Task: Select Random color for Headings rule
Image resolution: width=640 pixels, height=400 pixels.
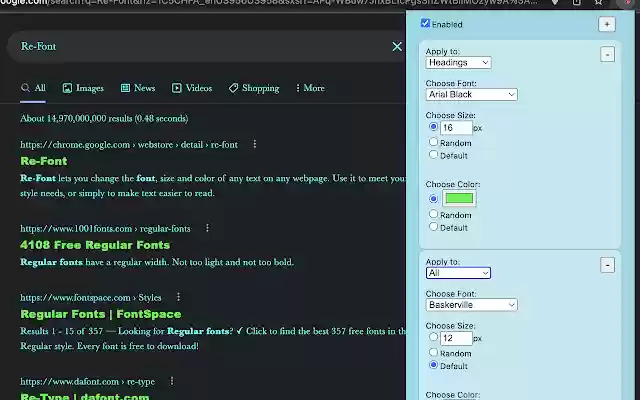Action: 433,214
